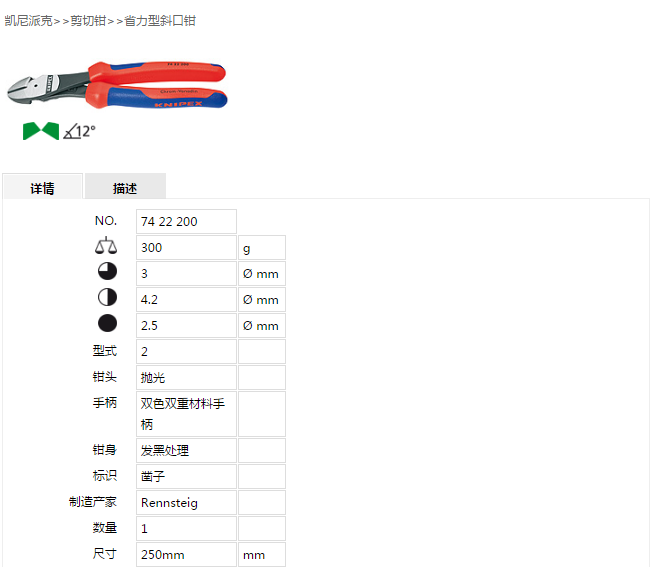Screen dimensions: 651x567
Task: Open the Knipex pliers product image
Action: tap(117, 85)
